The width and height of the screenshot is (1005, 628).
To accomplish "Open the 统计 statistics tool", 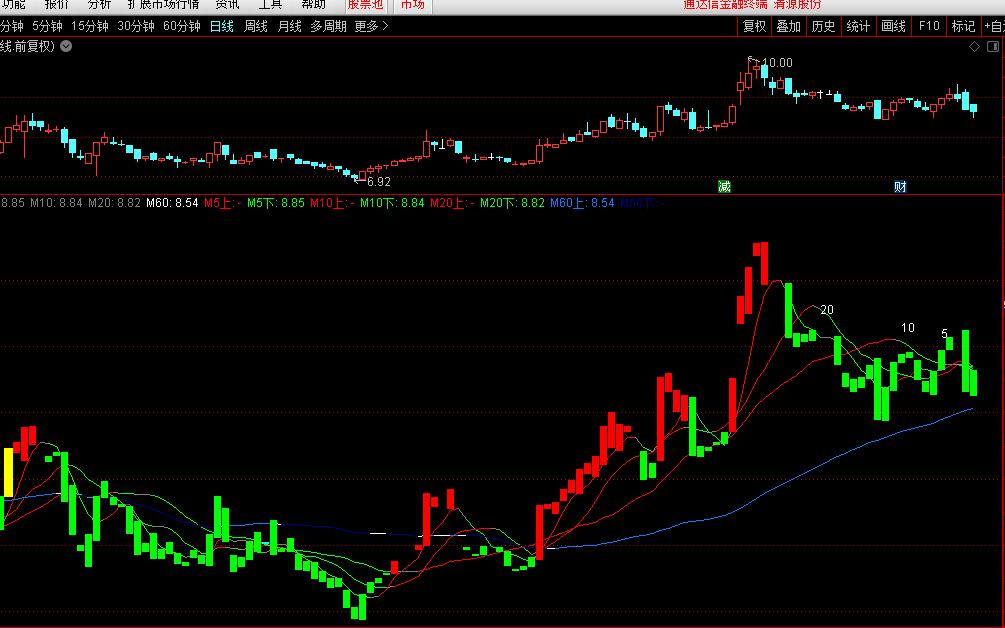I will tap(858, 26).
